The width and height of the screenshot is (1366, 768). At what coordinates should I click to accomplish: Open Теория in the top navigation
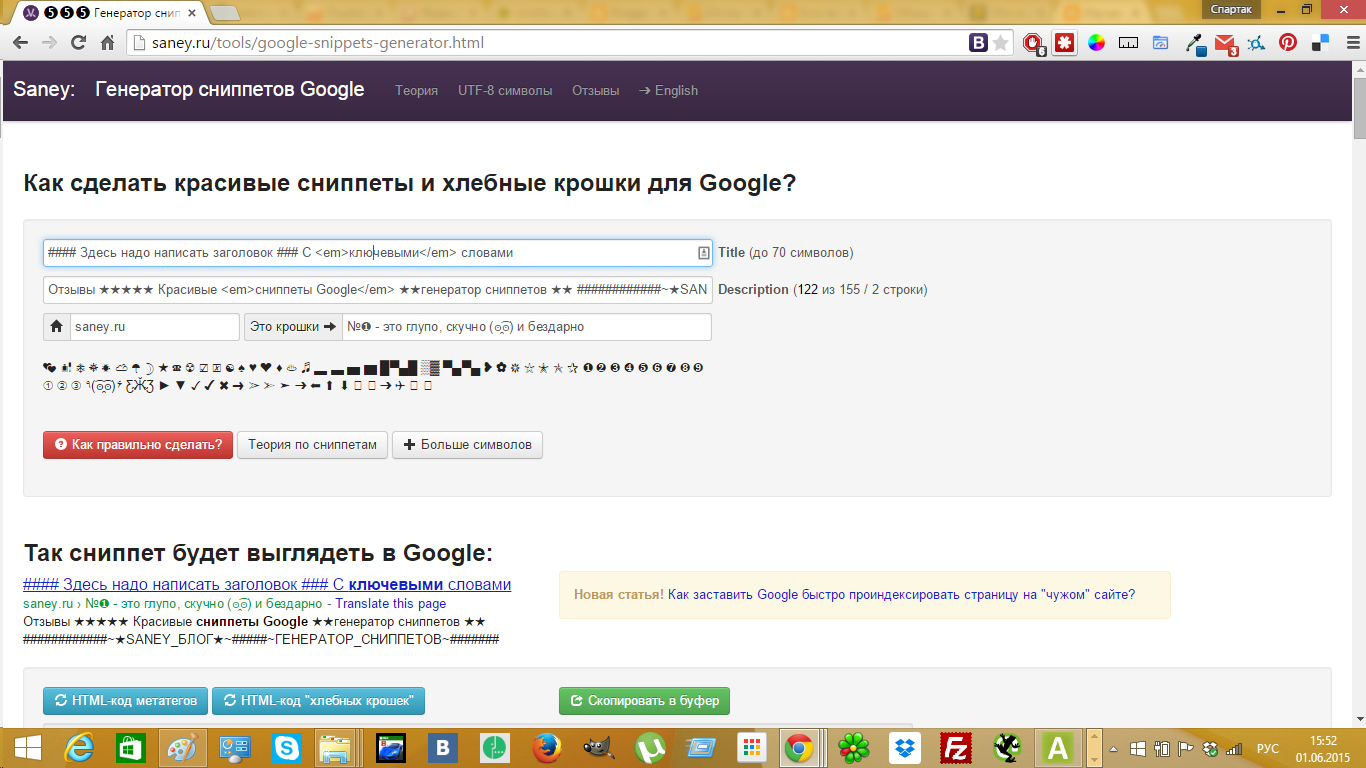(416, 90)
